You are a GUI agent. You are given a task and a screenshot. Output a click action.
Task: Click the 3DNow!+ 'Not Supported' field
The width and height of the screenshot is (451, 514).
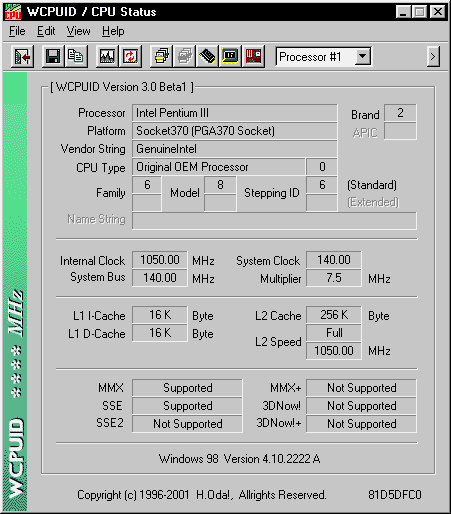[x=361, y=424]
